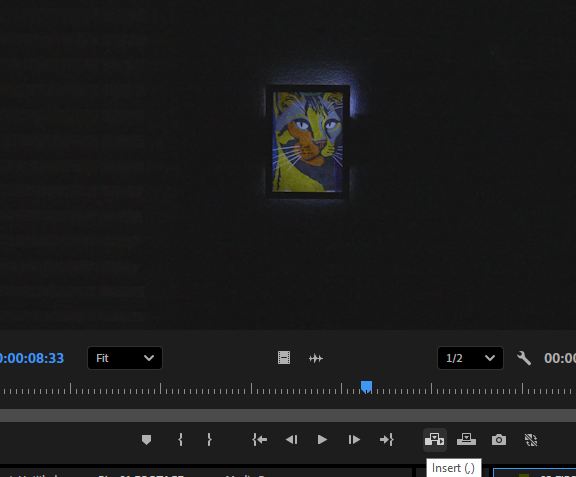Select the Drag Video Only filmstrip icon

tap(284, 358)
